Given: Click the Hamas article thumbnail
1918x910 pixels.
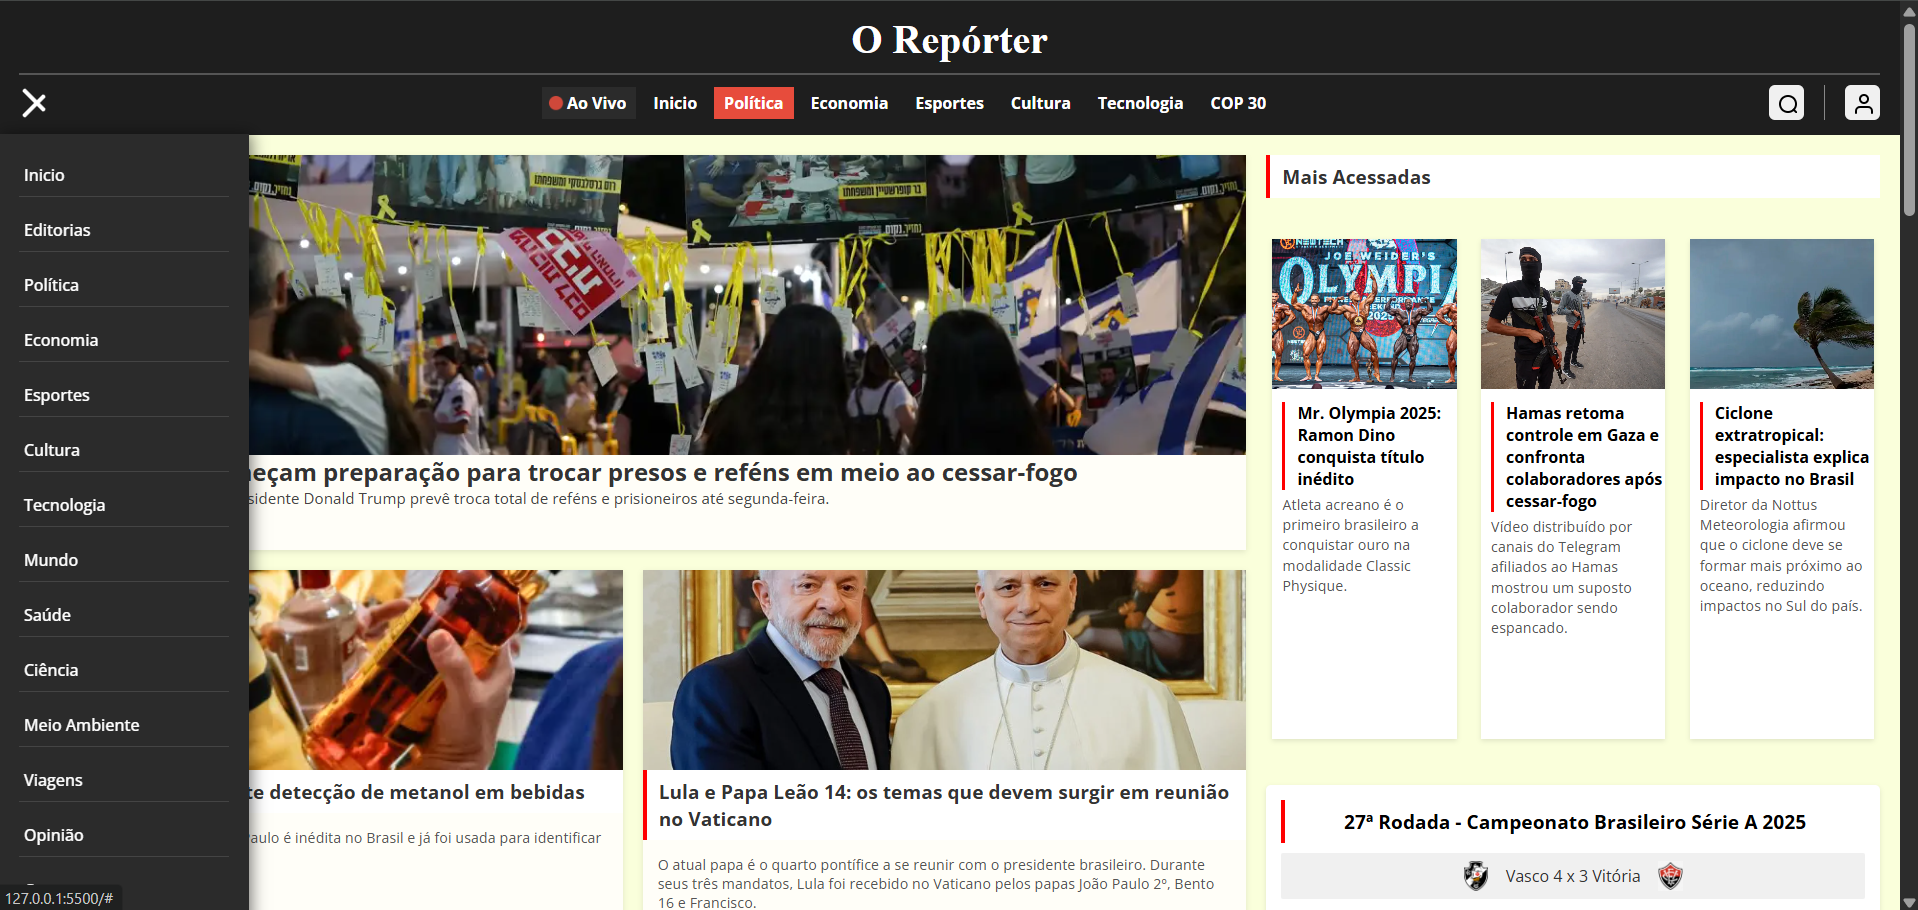Looking at the screenshot, I should [x=1572, y=313].
